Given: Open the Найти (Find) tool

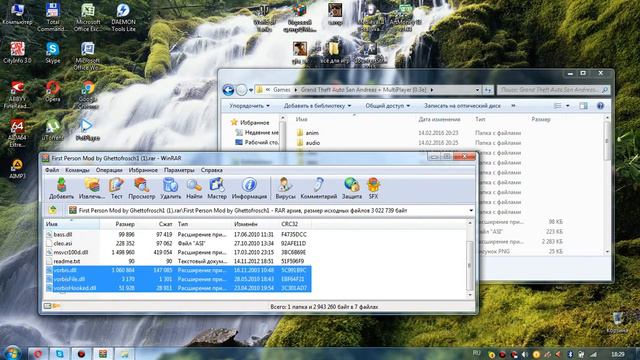Looking at the screenshot, I should coord(194,188).
